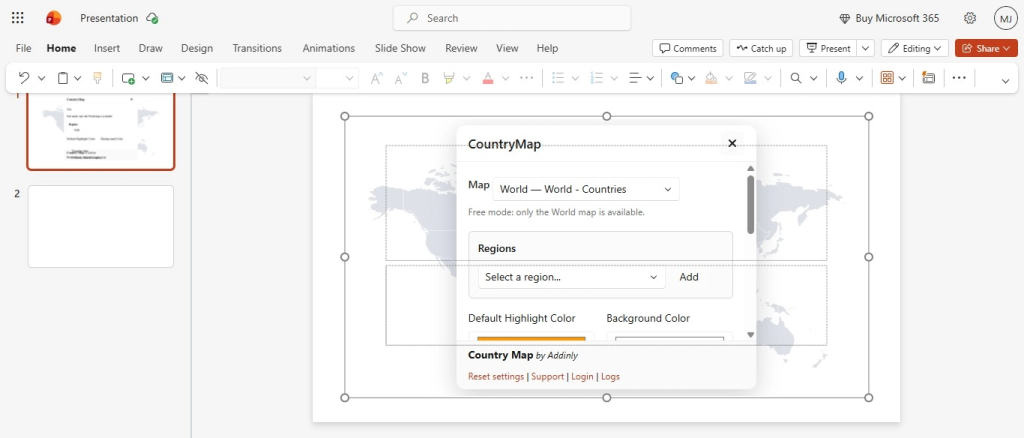Apply a numbered list
This screenshot has width=1024, height=438.
click(596, 78)
